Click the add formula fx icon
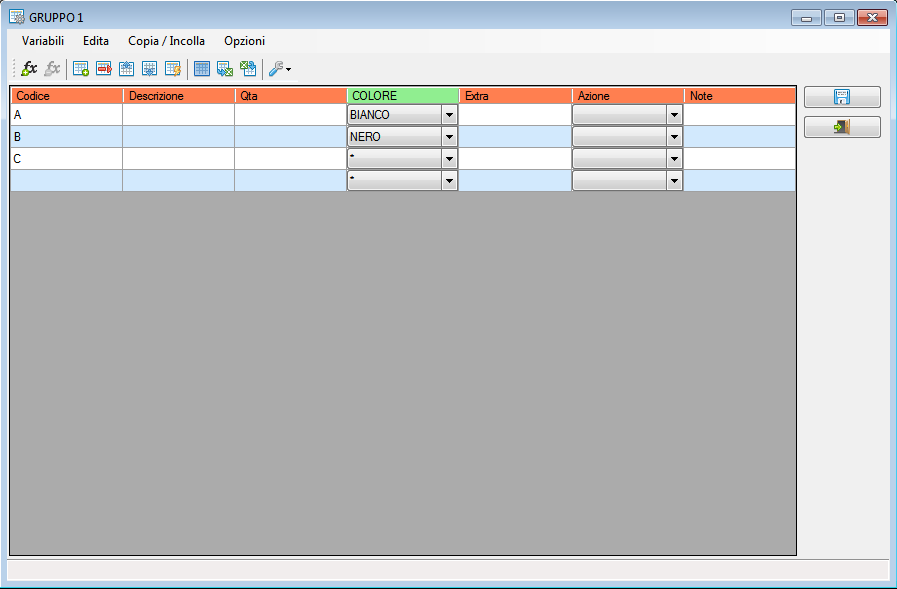This screenshot has width=897, height=589. pyautogui.click(x=29, y=69)
